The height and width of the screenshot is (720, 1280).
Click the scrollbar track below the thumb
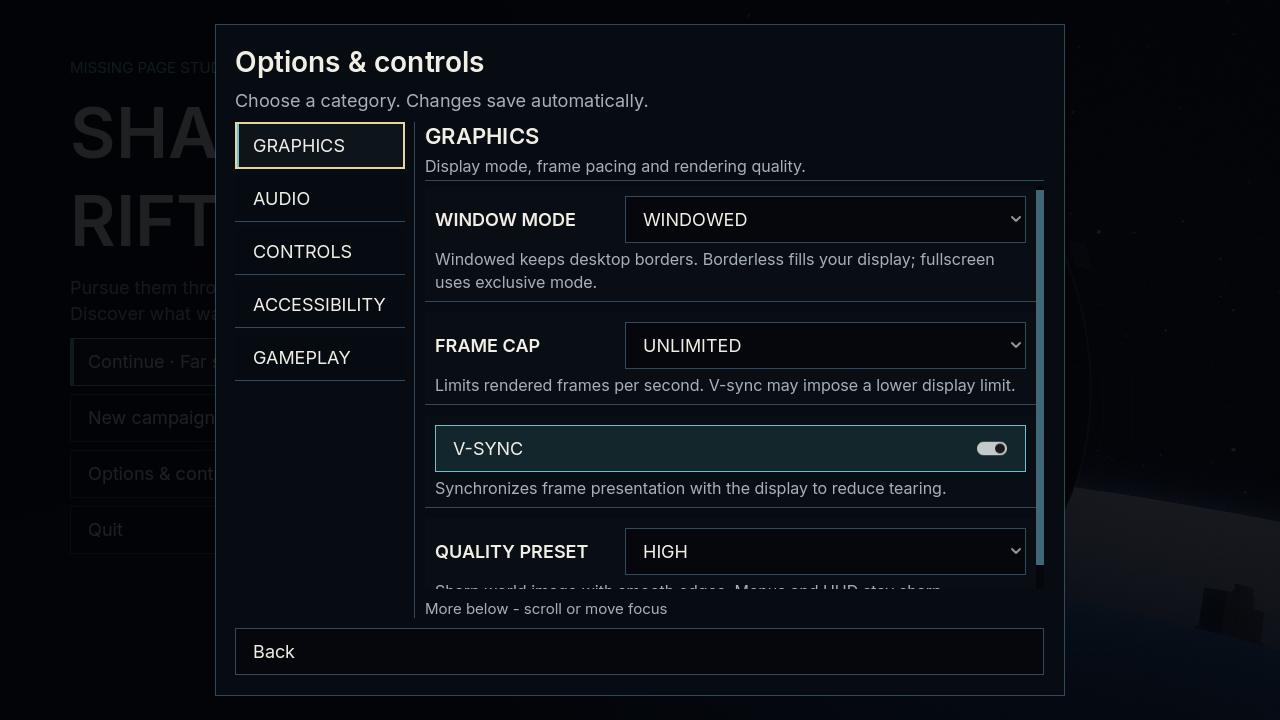(1040, 578)
